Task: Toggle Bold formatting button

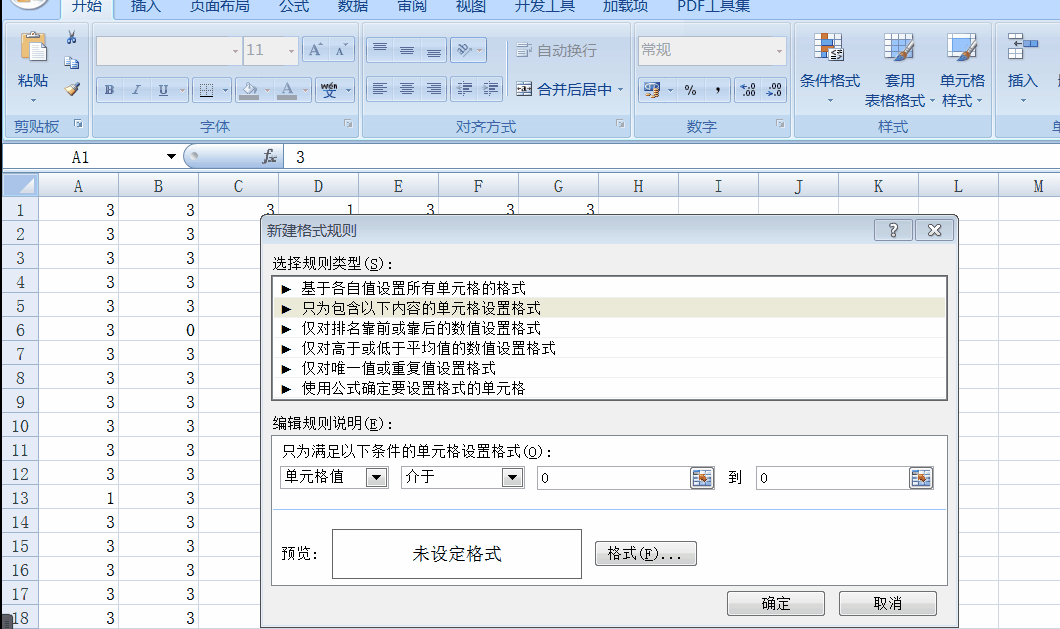Action: [109, 89]
